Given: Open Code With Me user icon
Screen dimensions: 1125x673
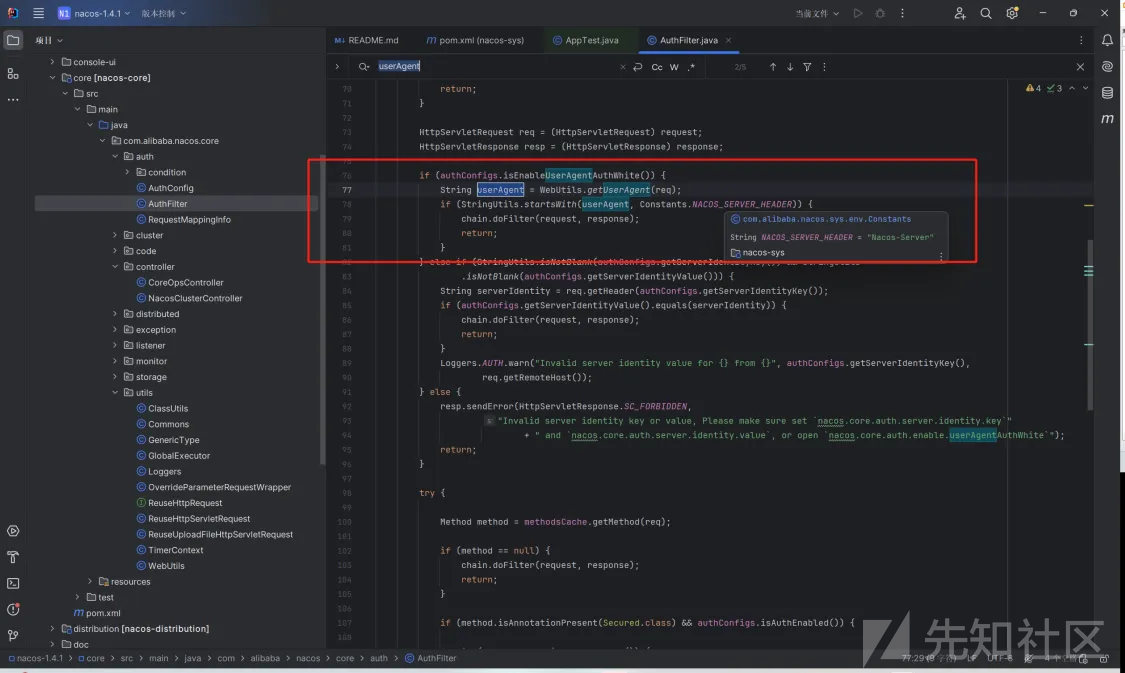Looking at the screenshot, I should [960, 13].
